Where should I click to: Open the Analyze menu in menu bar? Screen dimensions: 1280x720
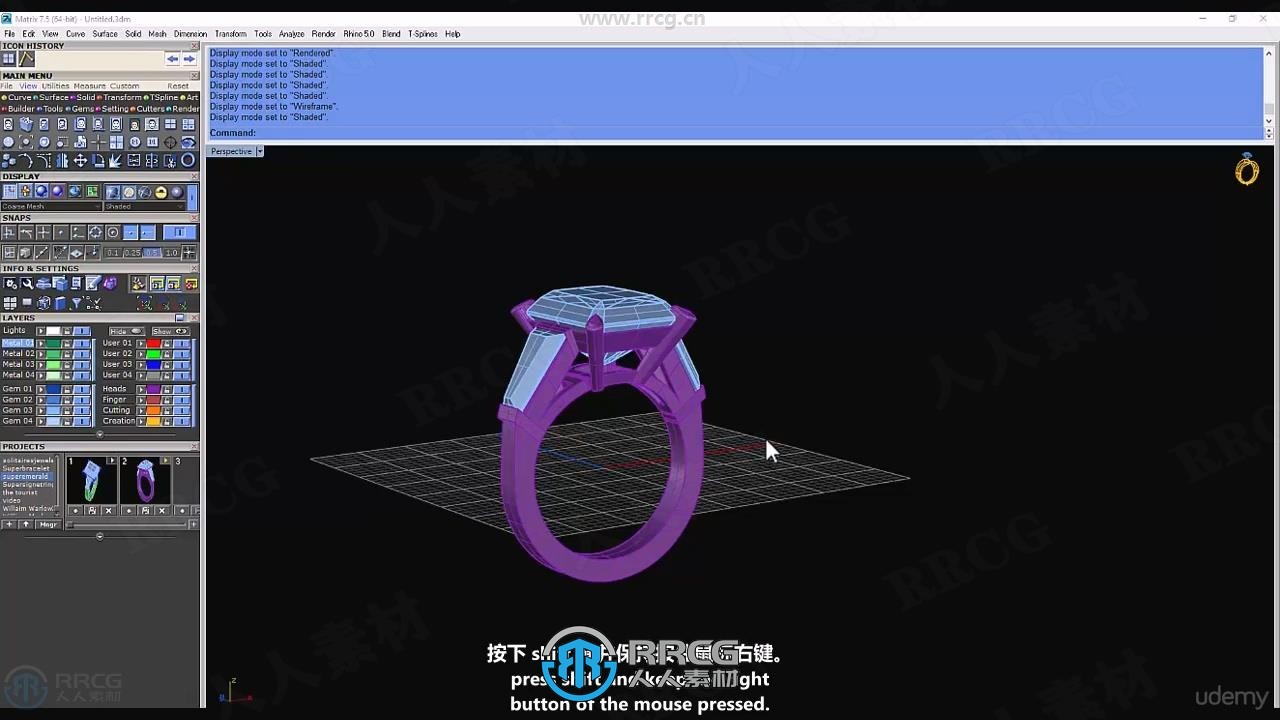click(292, 34)
